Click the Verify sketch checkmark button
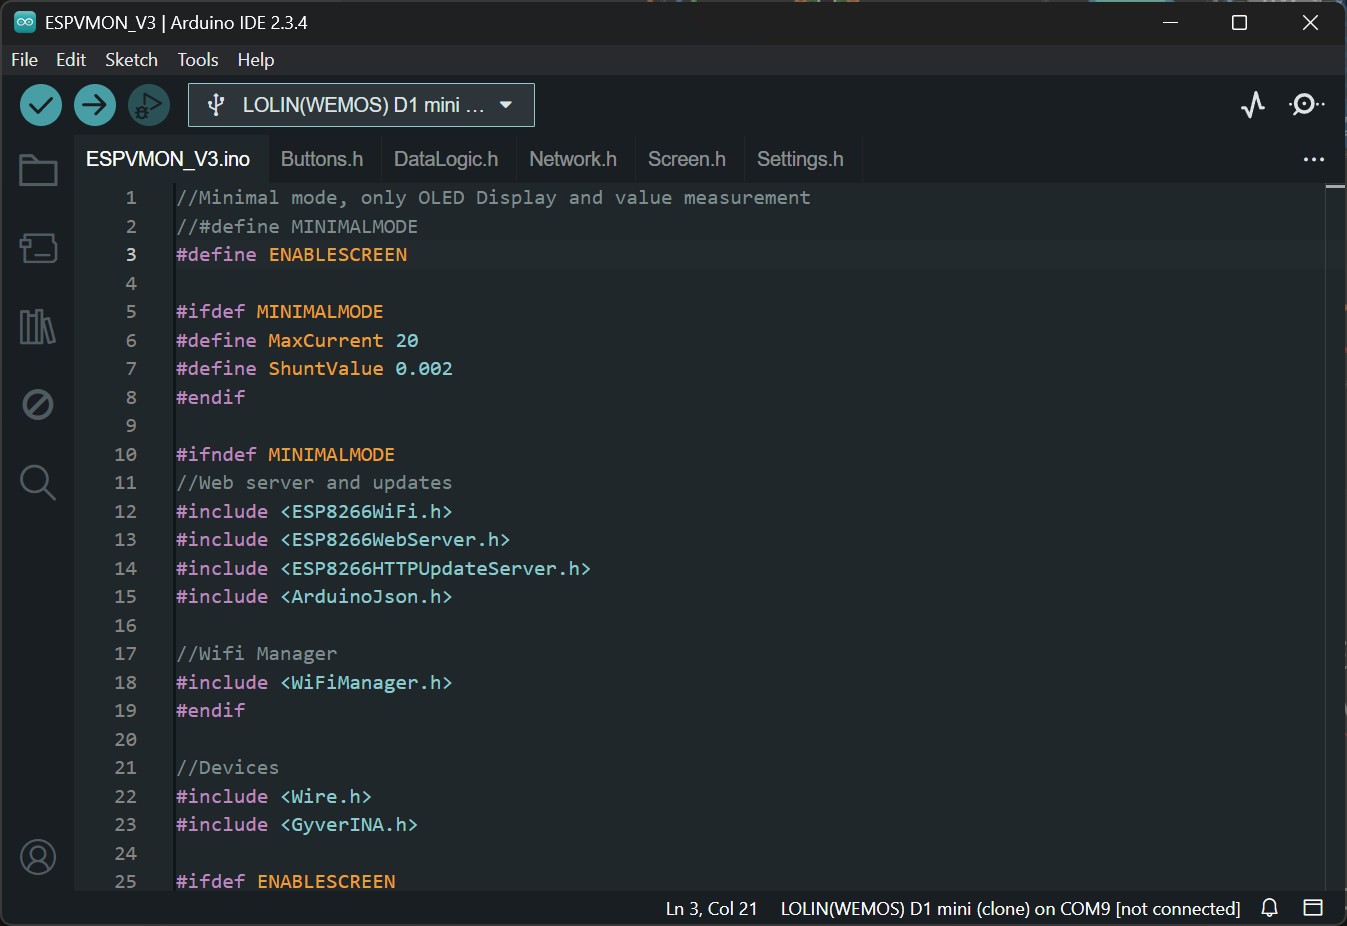 [41, 105]
